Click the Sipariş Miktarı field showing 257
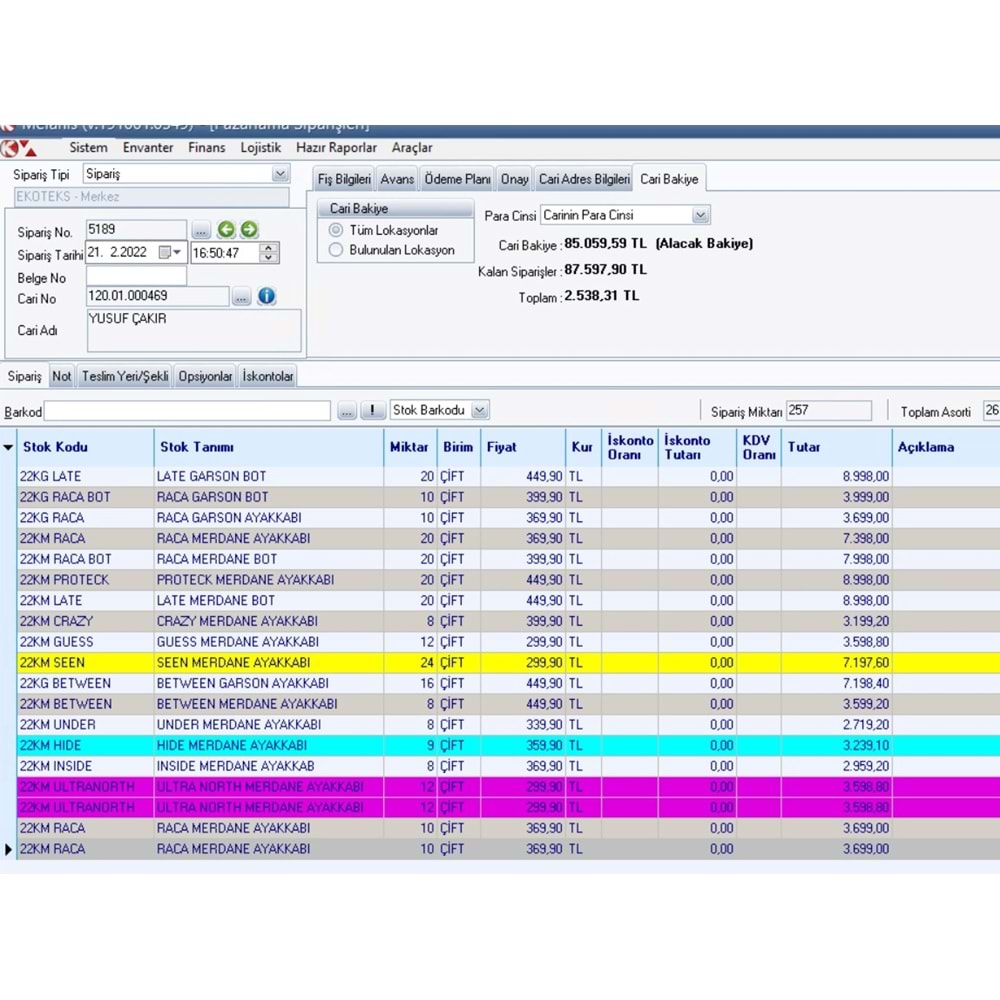Screen dimensions: 1000x1000 coord(828,411)
